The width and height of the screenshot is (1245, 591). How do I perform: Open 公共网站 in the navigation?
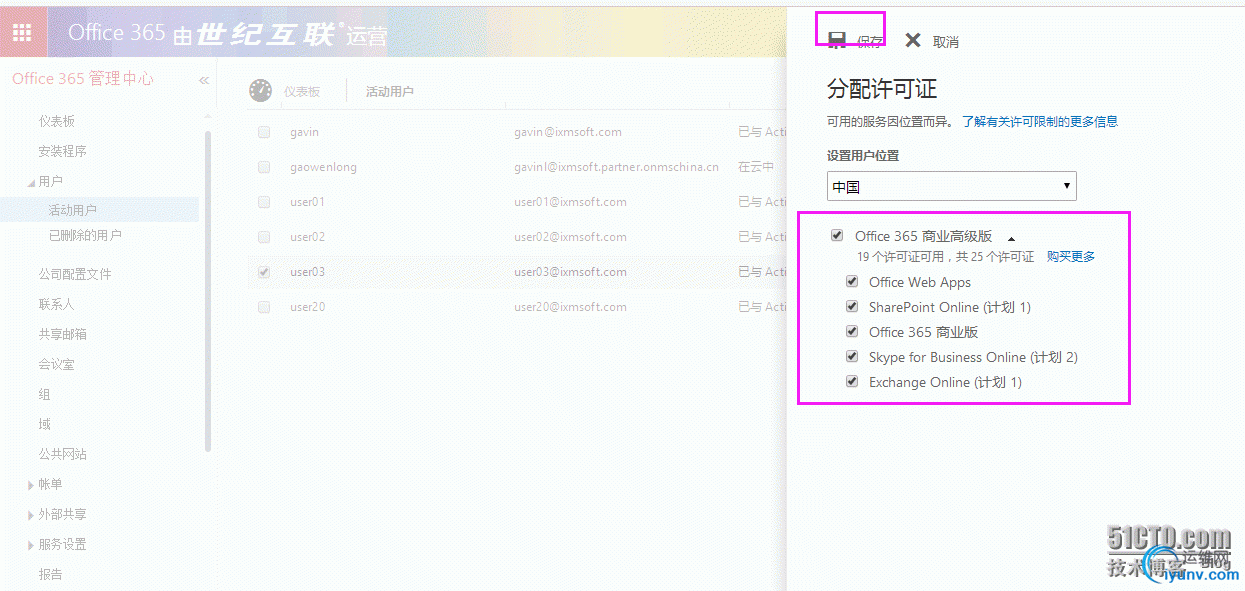62,454
